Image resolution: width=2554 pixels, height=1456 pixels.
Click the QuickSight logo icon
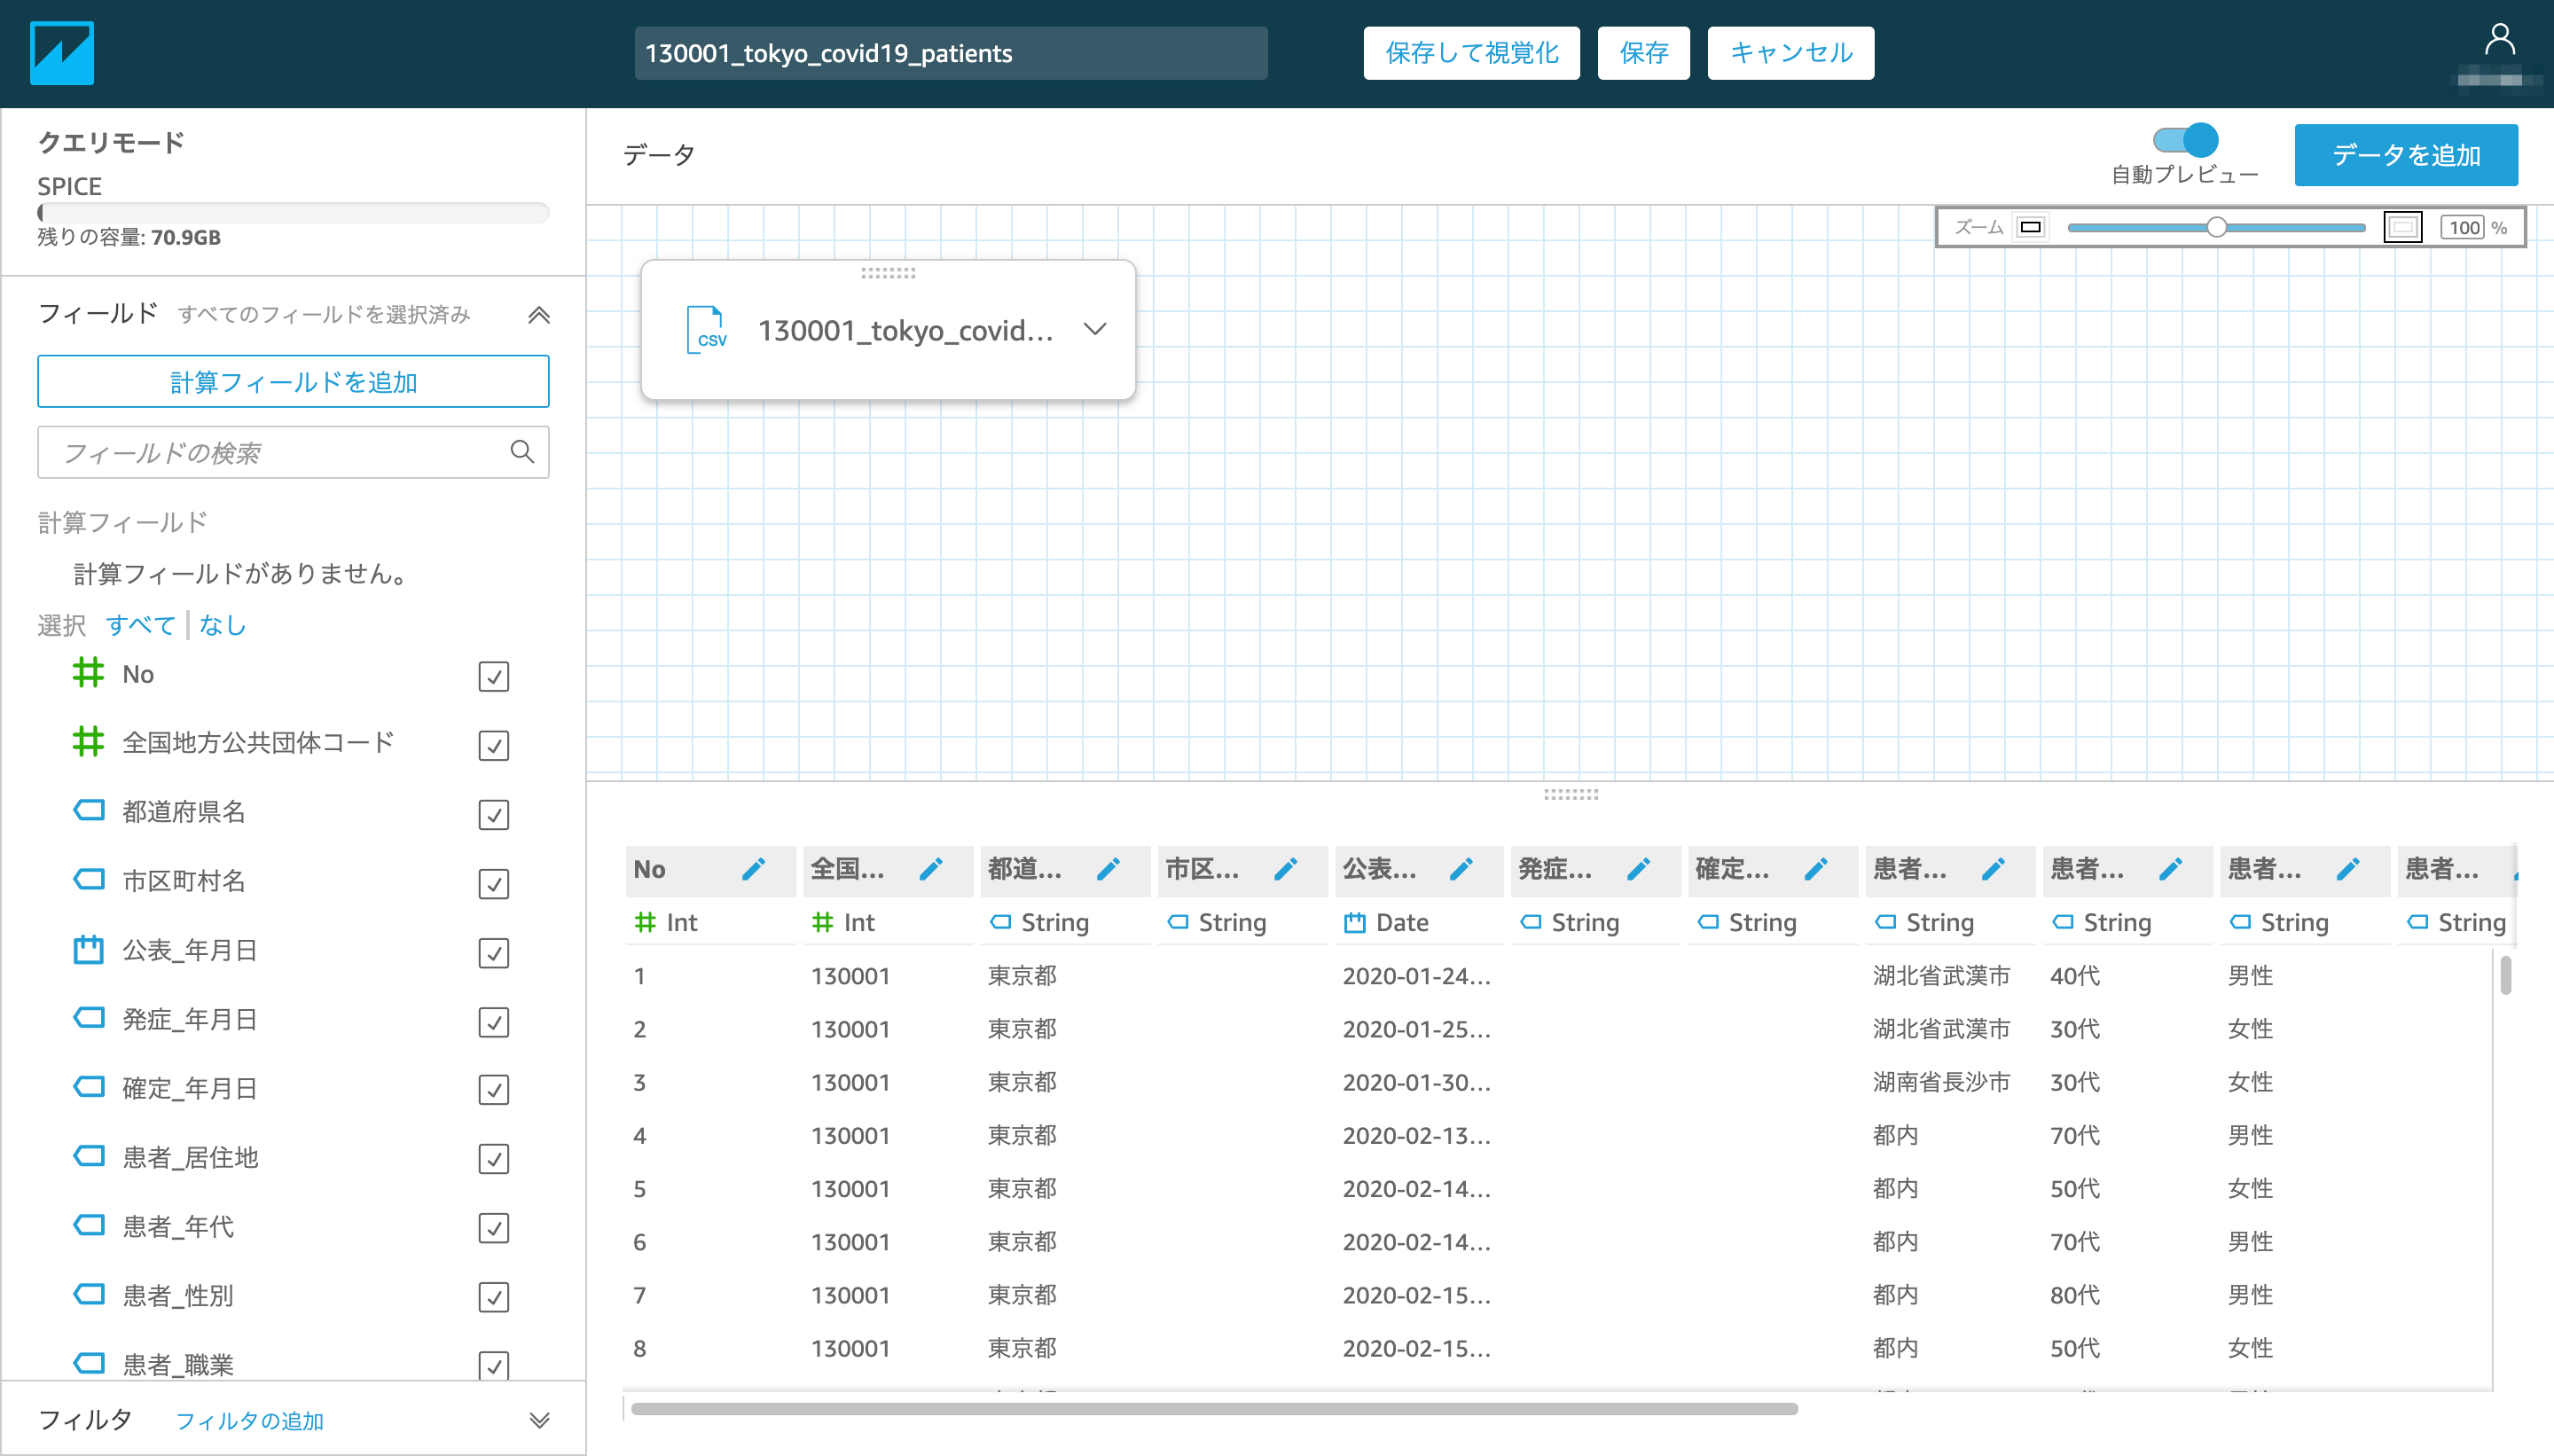click(x=62, y=53)
